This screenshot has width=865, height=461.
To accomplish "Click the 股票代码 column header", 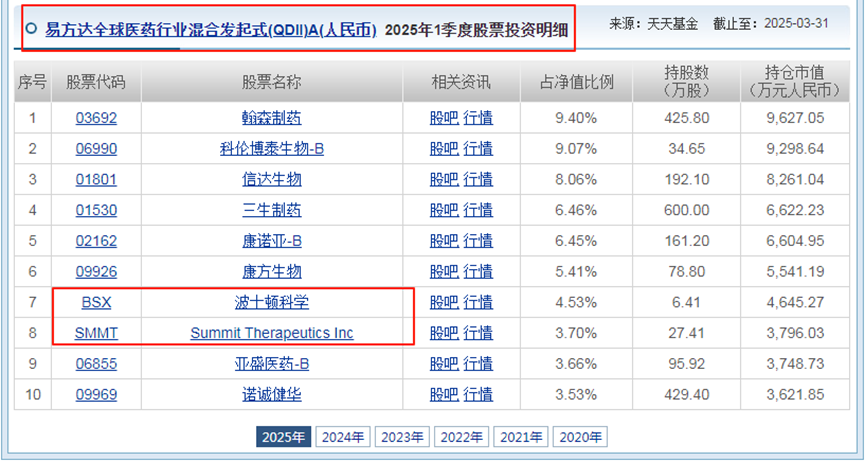I will pyautogui.click(x=96, y=82).
